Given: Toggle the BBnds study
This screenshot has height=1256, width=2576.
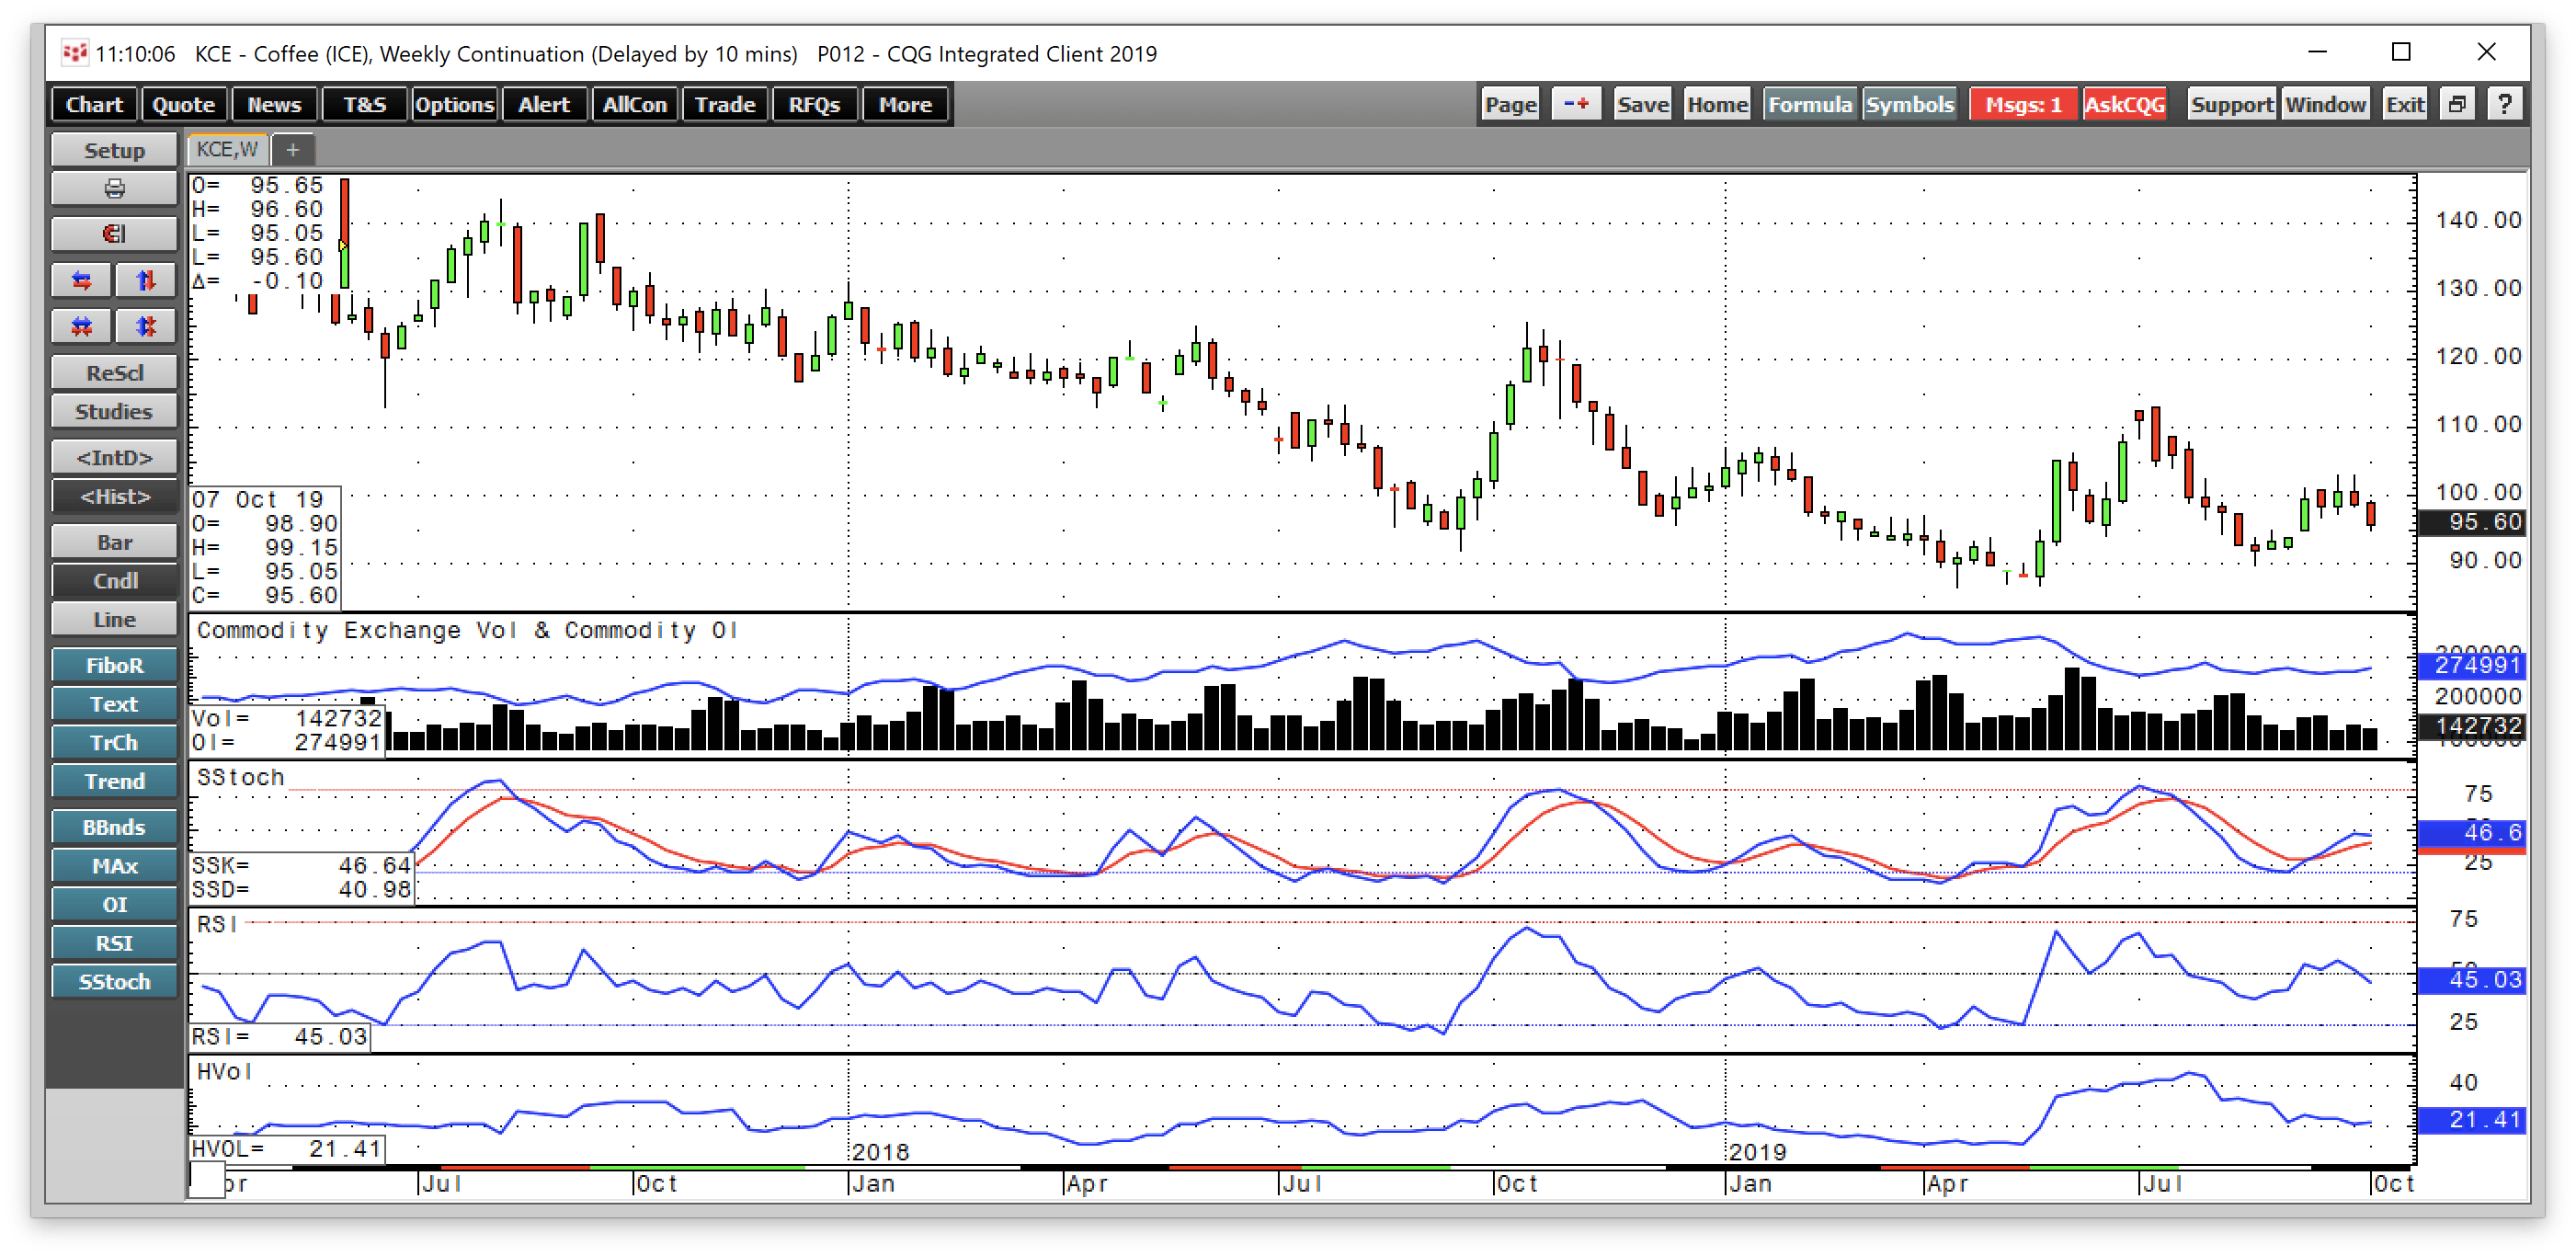Looking at the screenshot, I should click(x=114, y=828).
